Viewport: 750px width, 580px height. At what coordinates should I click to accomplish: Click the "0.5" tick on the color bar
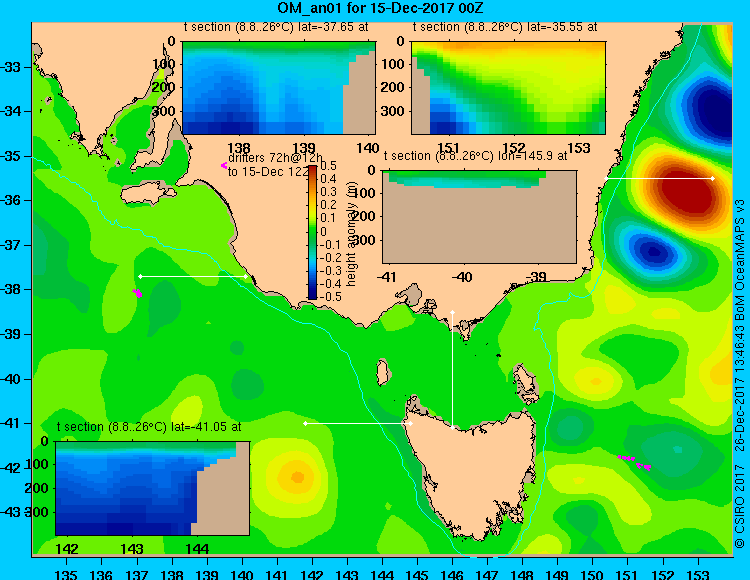coord(328,166)
